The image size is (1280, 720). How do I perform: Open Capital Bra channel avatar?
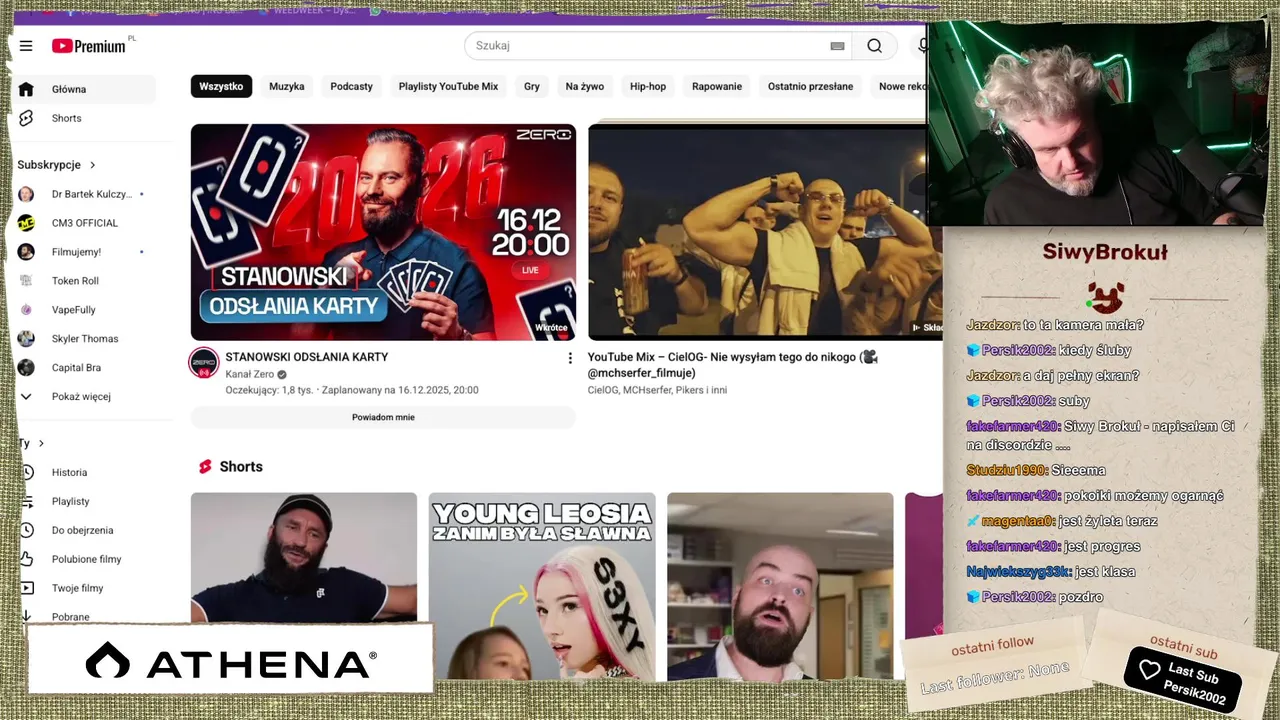pyautogui.click(x=26, y=368)
